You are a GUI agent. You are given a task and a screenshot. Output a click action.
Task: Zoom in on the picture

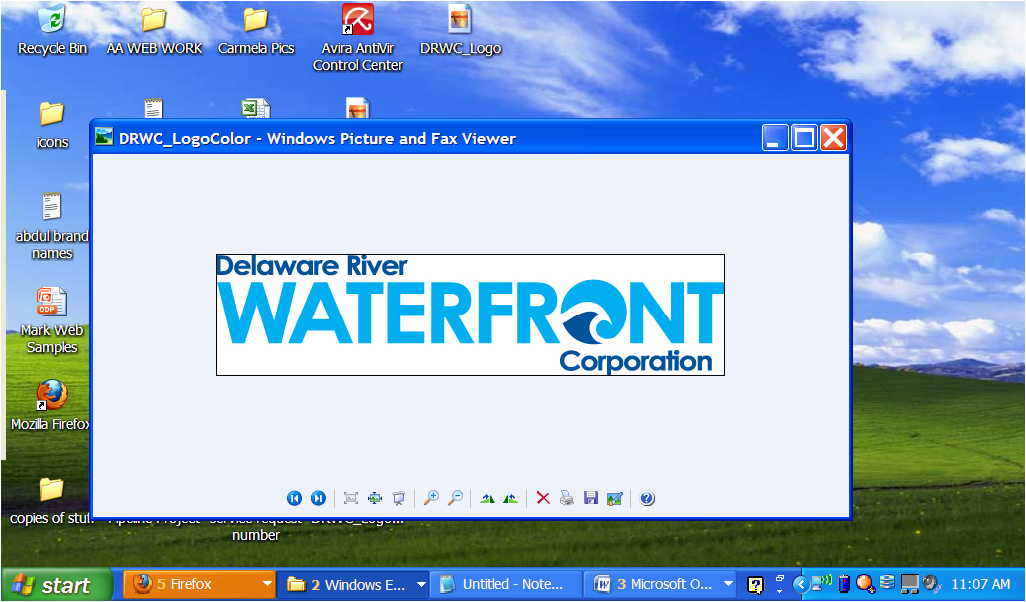point(431,498)
